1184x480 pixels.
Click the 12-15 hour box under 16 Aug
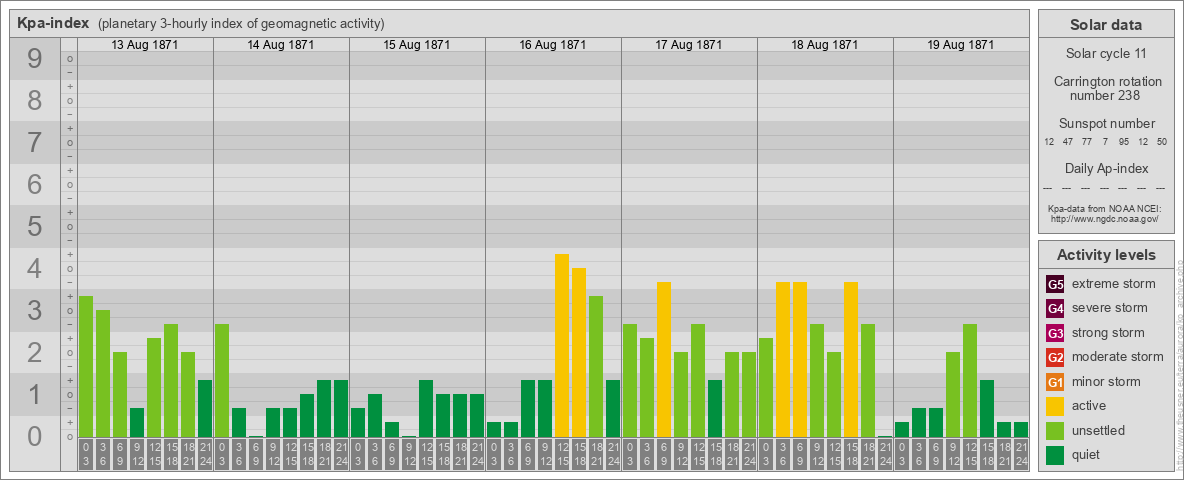[x=562, y=455]
